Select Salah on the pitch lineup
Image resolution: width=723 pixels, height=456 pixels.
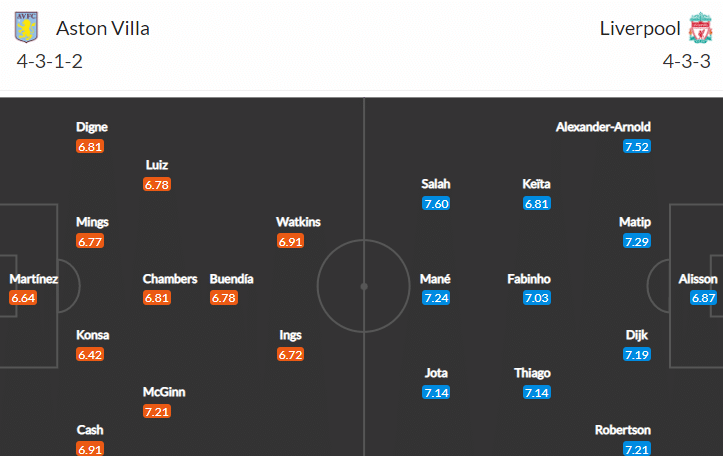[x=436, y=184]
